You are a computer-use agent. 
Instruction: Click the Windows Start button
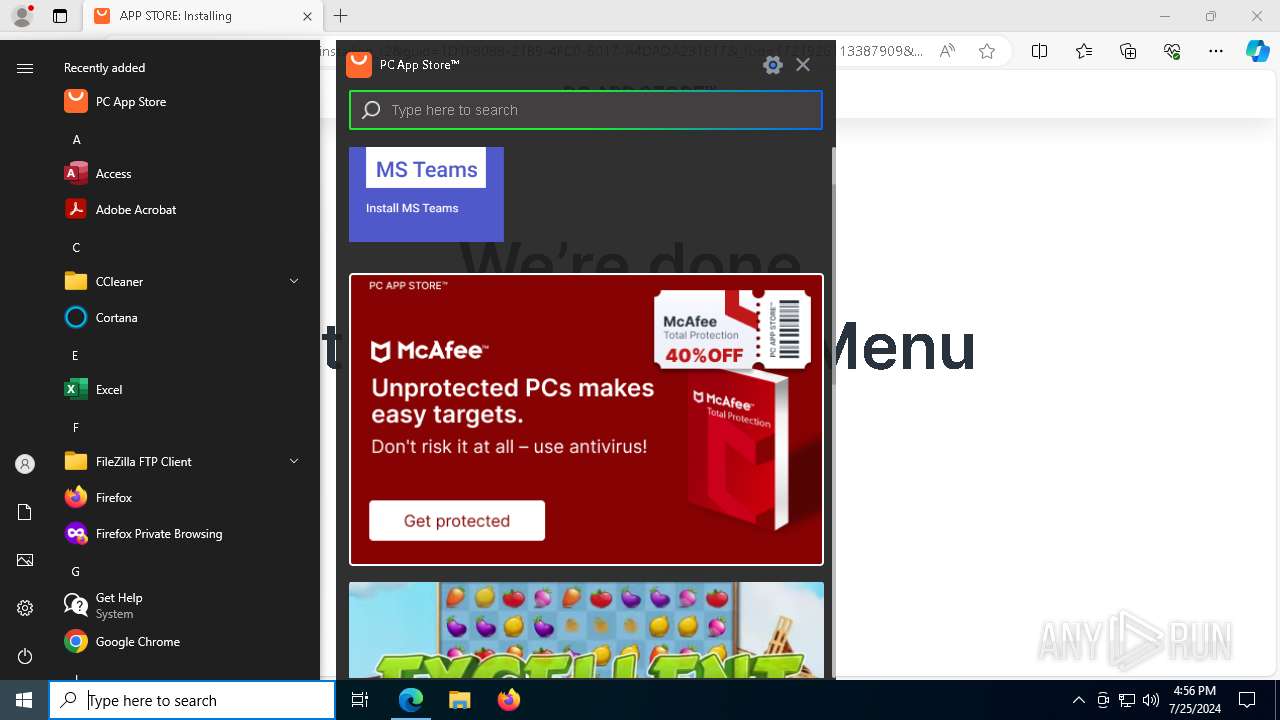coord(24,700)
